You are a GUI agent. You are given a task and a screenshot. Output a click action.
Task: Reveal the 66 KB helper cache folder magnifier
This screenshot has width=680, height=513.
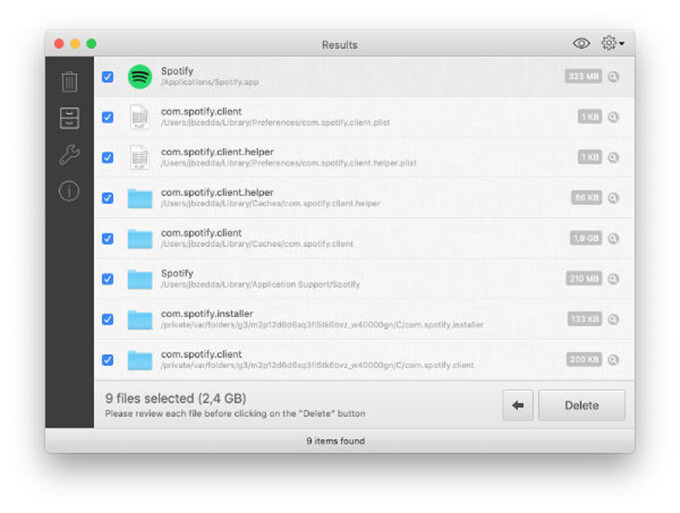pos(613,198)
